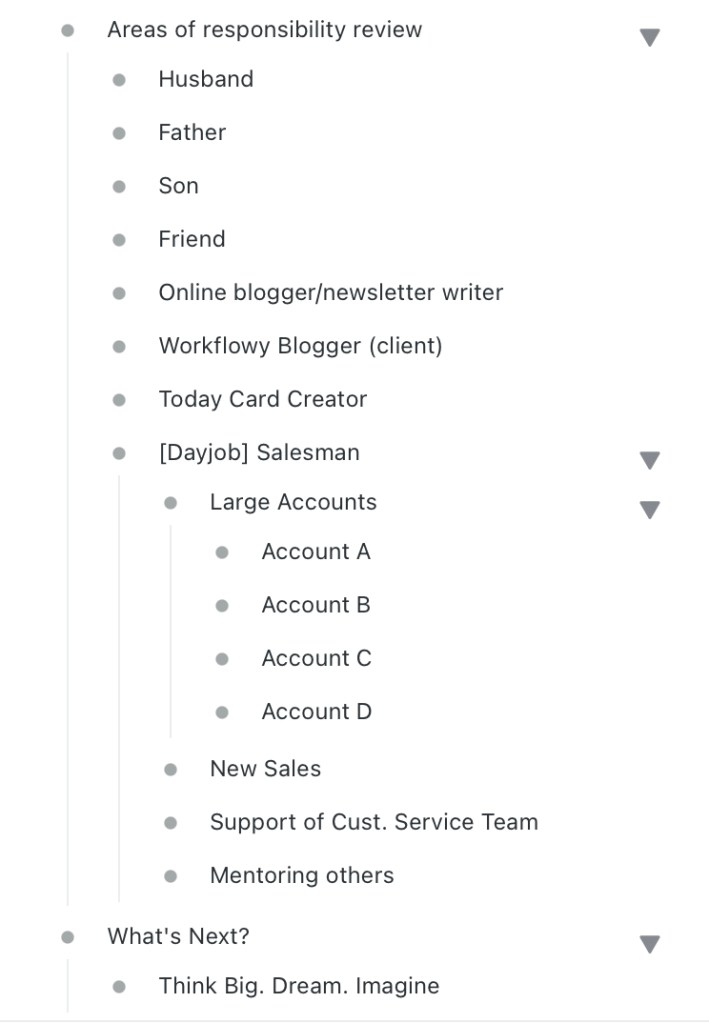709x1023 pixels.
Task: Open Account A using its bullet
Action: coord(222,552)
